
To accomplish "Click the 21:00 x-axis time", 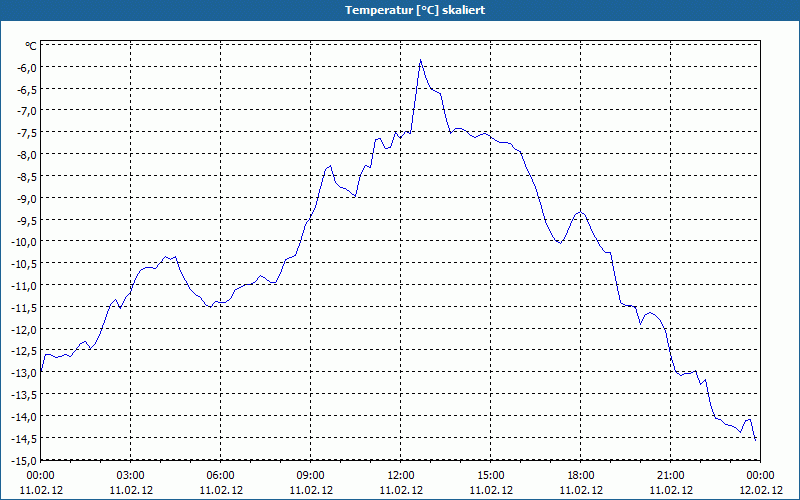I will coord(670,476).
